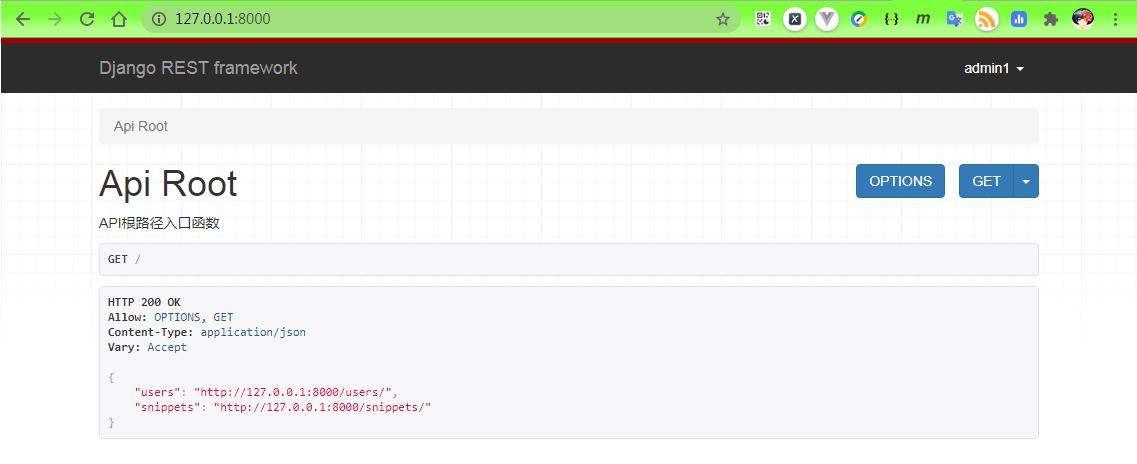Screen dimensions: 1137x464
Task: Click the "users" JSON key
Action: point(157,392)
